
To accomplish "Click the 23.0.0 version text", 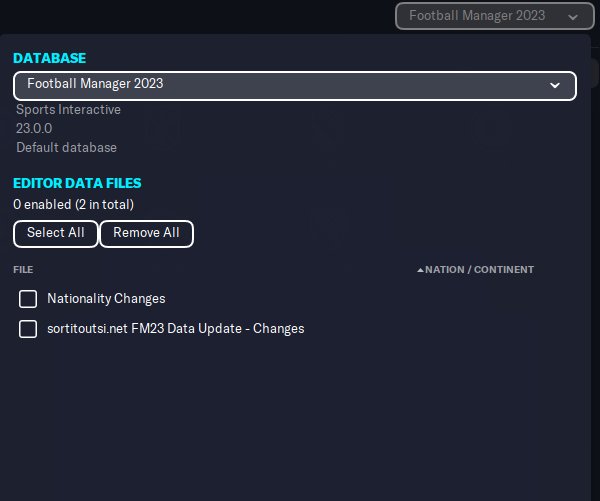I will pos(34,128).
